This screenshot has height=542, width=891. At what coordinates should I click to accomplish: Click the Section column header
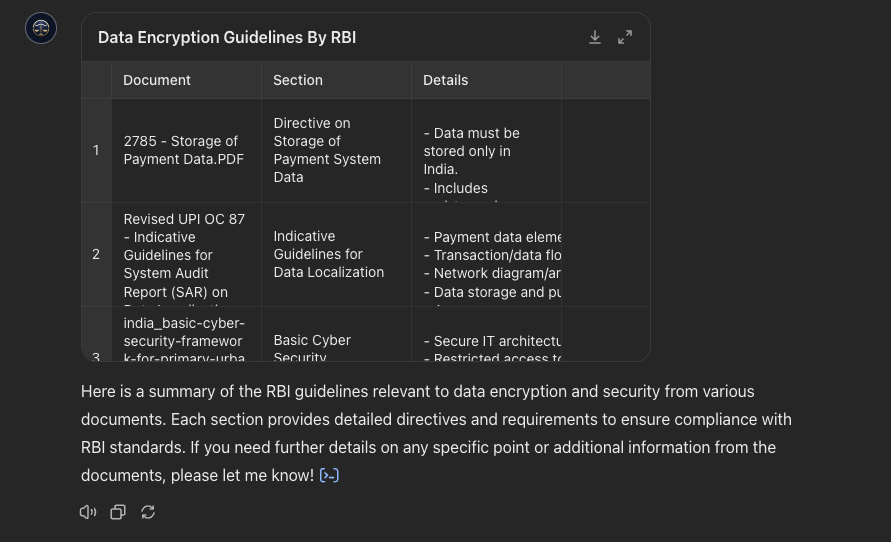point(298,80)
